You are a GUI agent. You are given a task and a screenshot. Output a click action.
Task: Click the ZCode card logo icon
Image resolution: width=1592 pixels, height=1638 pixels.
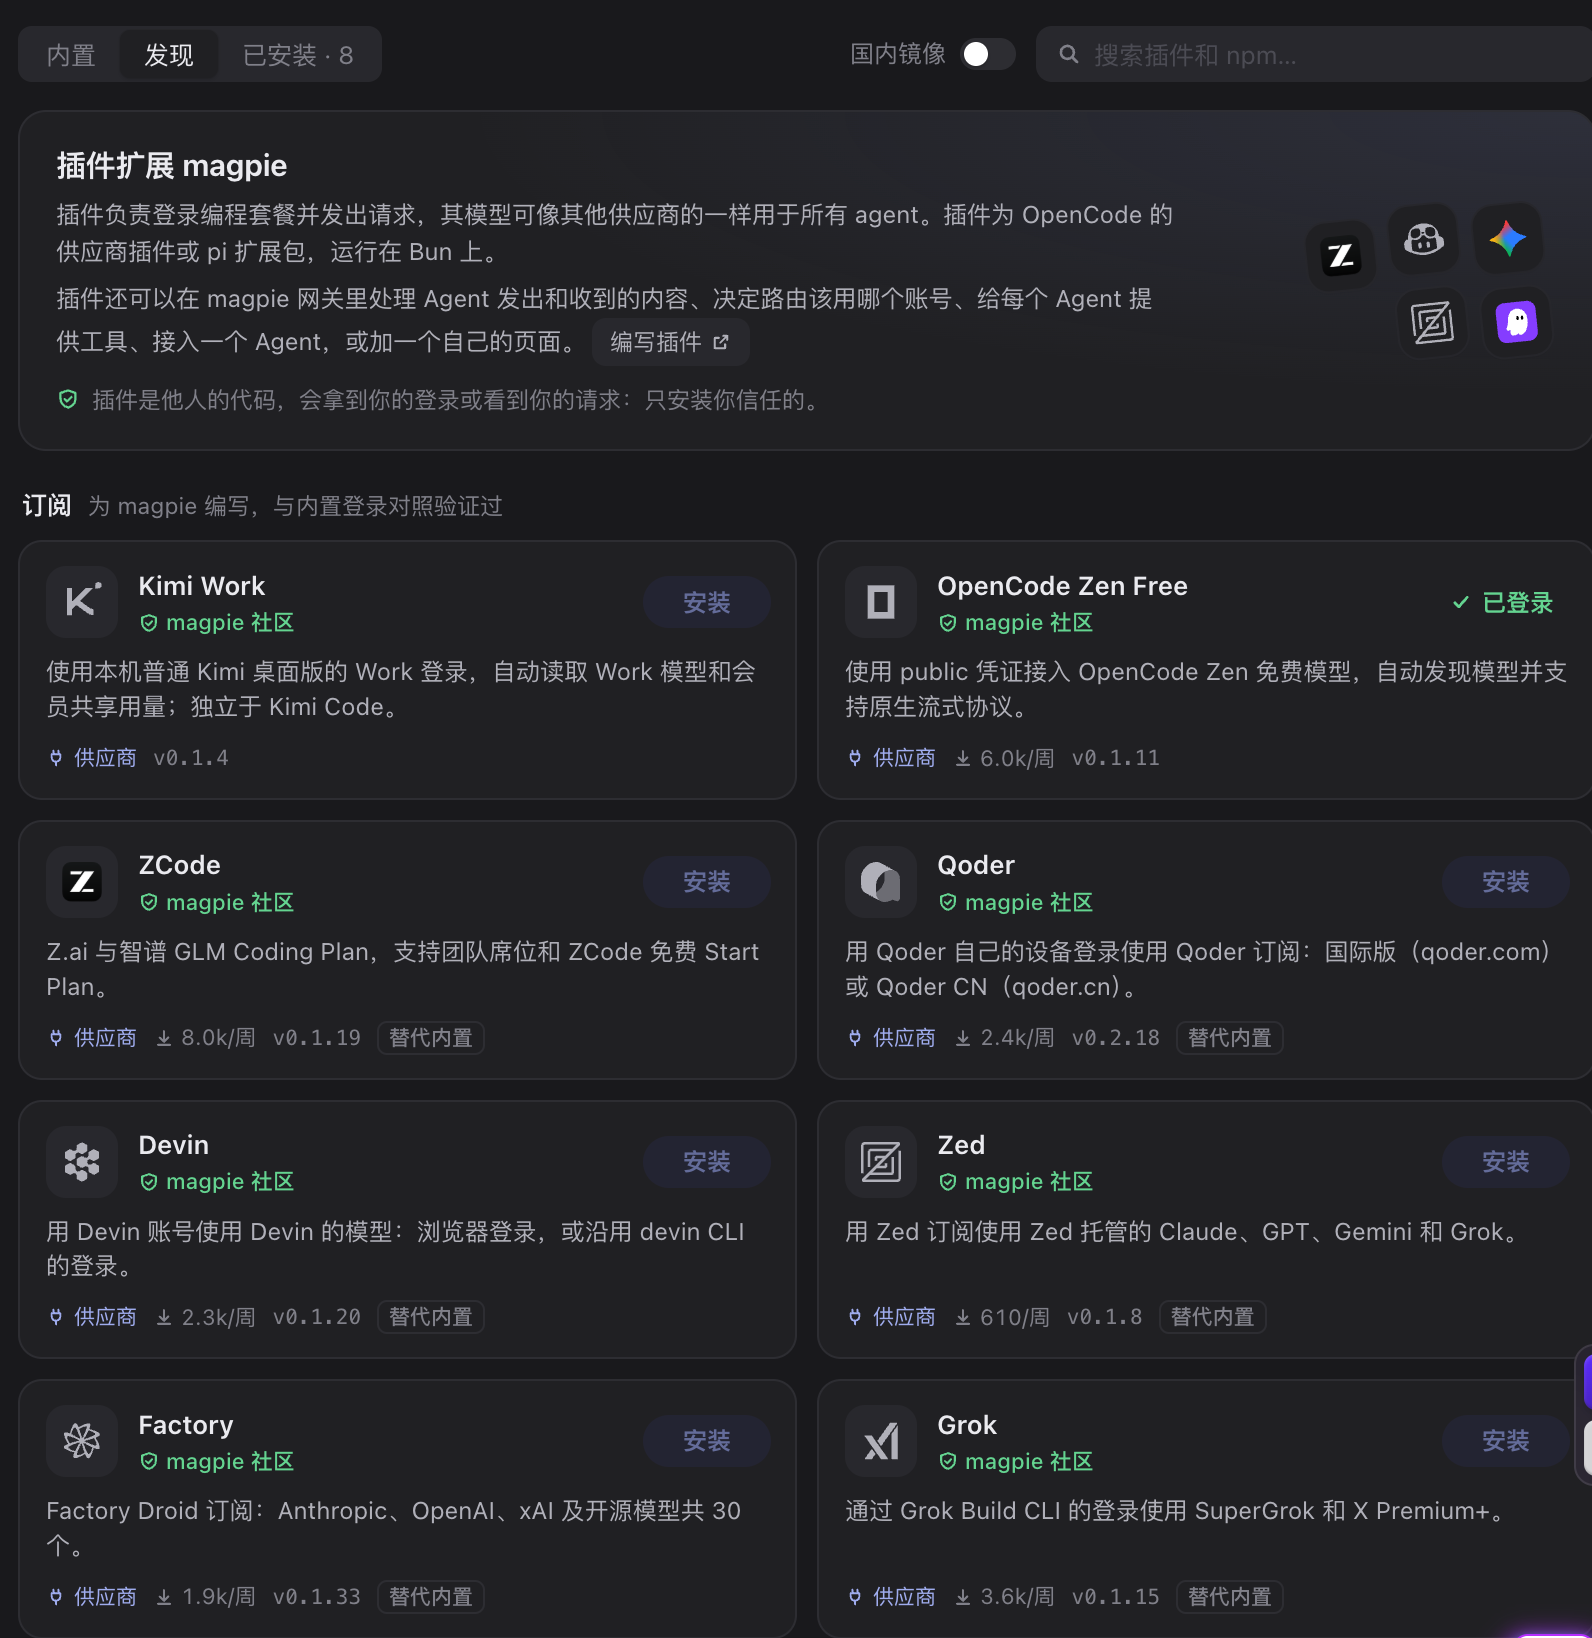click(x=82, y=882)
